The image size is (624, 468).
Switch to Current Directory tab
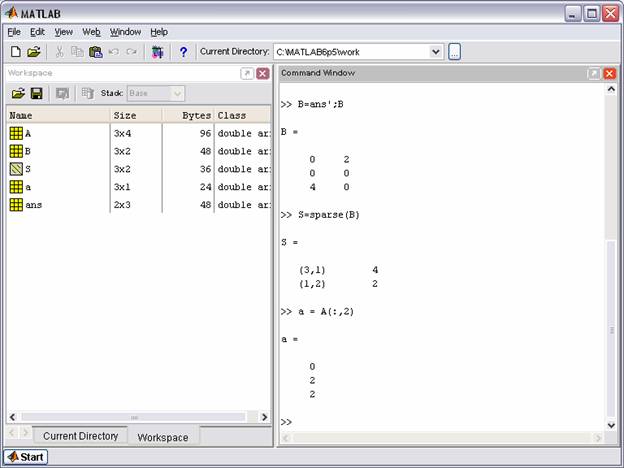80,436
